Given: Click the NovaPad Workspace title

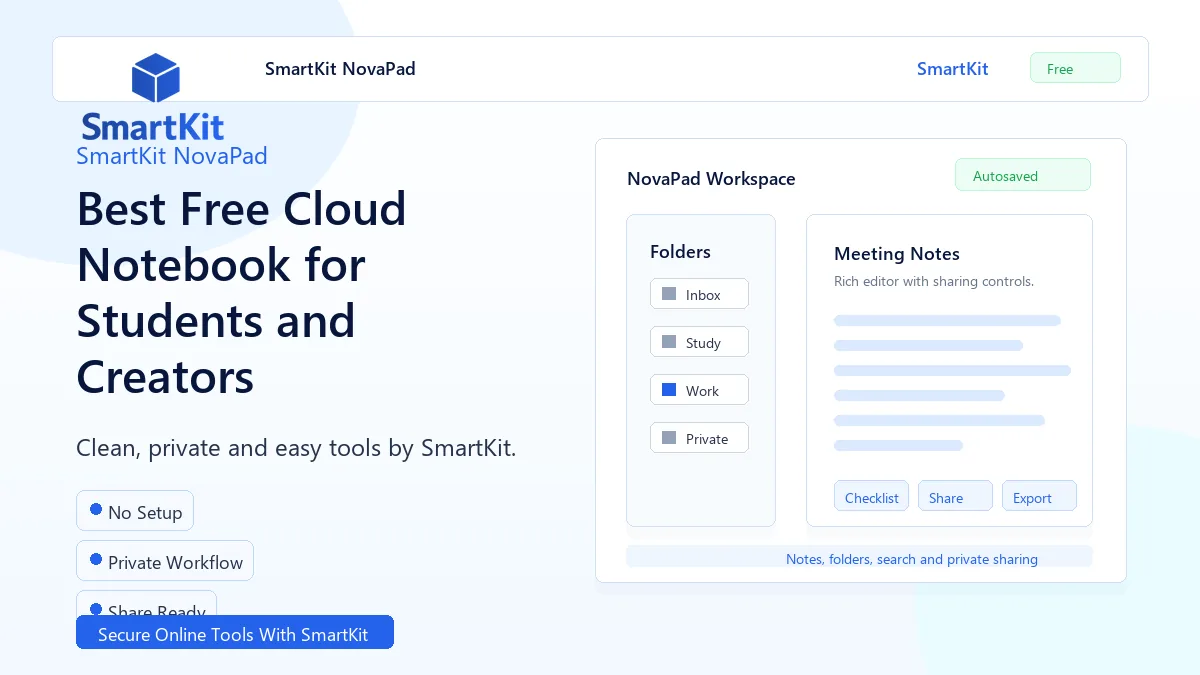Looking at the screenshot, I should point(711,179).
